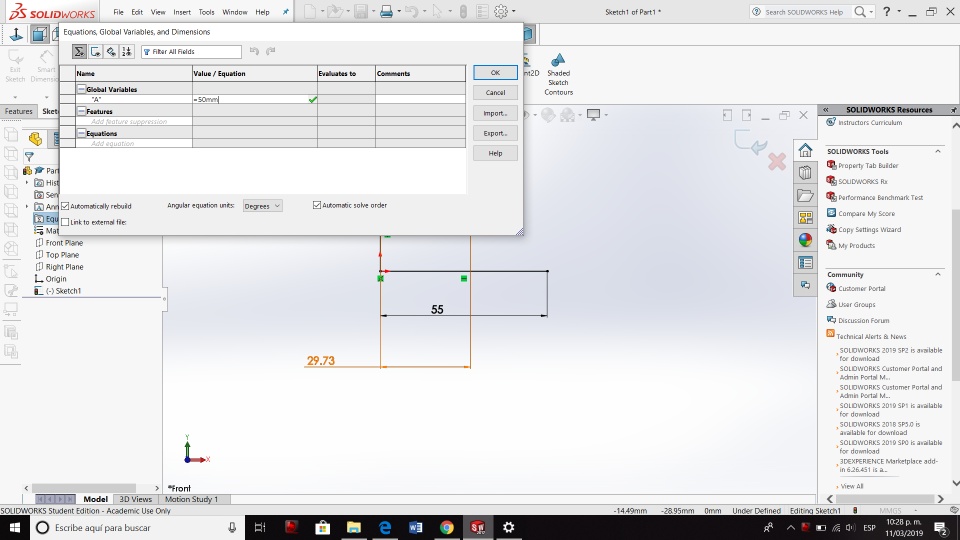This screenshot has width=960, height=540.
Task: Toggle Automatically rebuild checkbox
Action: (66, 206)
